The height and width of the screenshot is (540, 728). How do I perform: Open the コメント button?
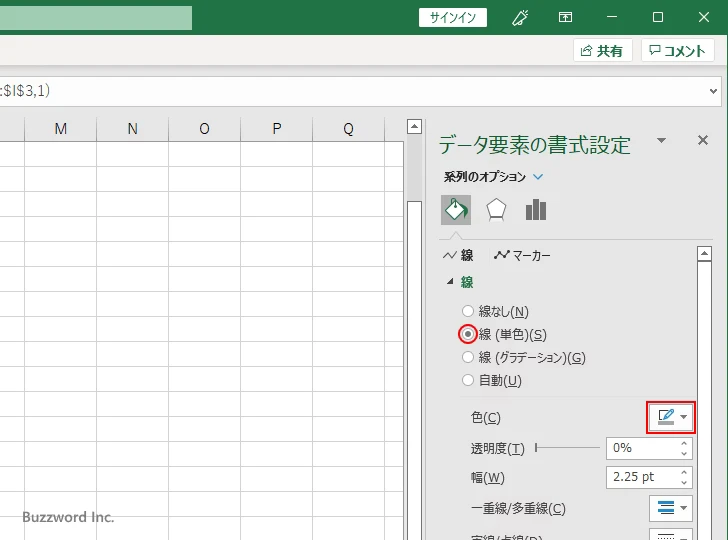(x=677, y=50)
